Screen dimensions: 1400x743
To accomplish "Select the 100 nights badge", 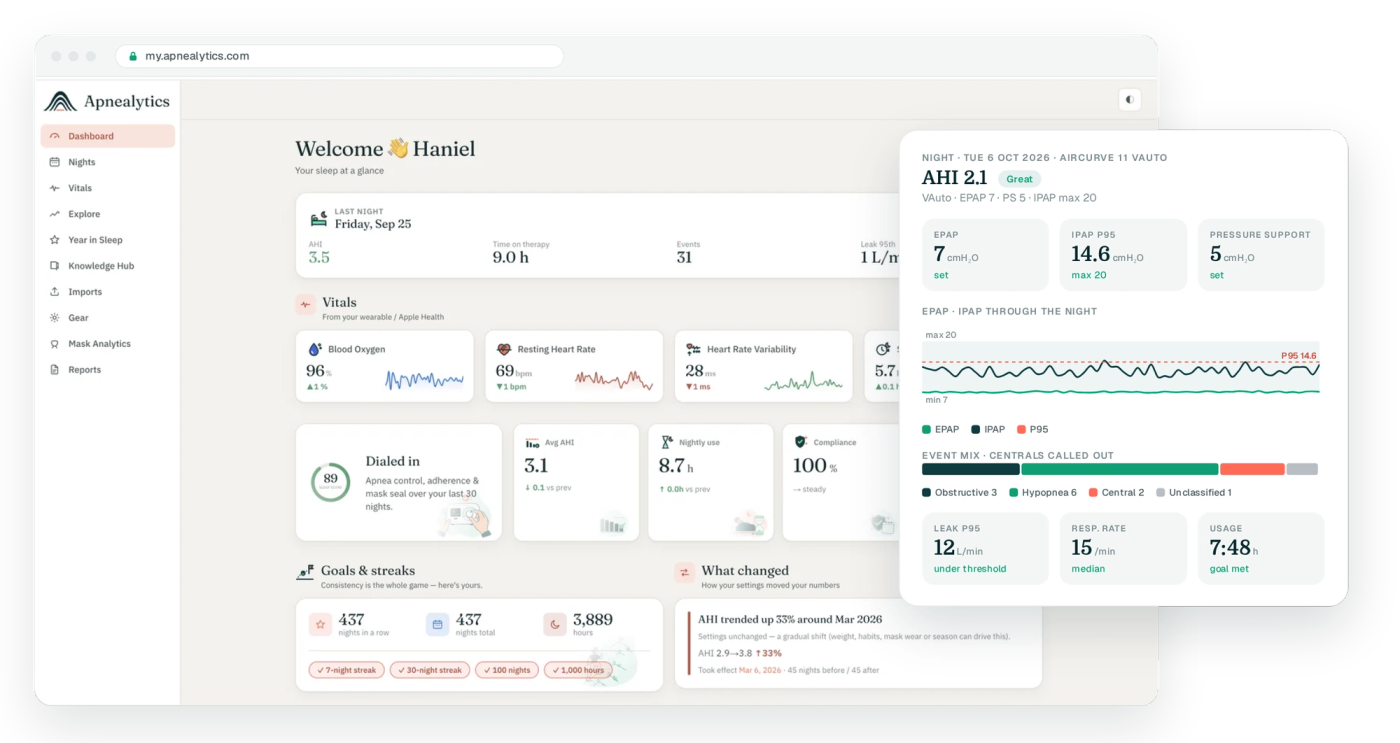I will click(506, 670).
